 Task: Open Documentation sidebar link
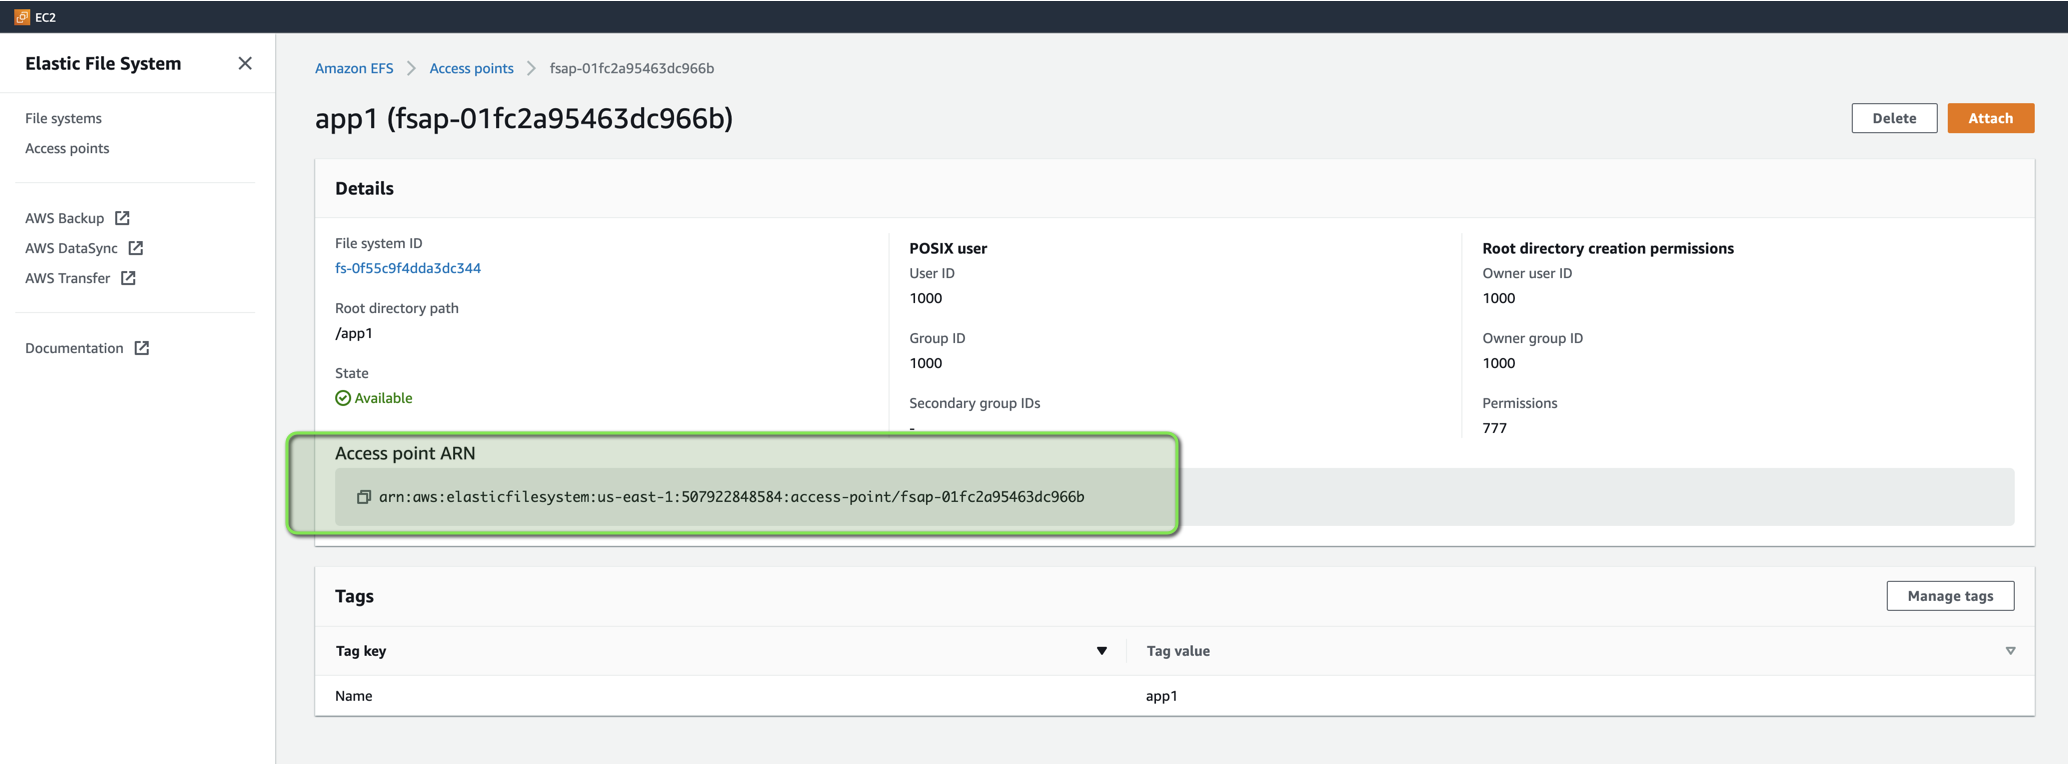pos(74,348)
